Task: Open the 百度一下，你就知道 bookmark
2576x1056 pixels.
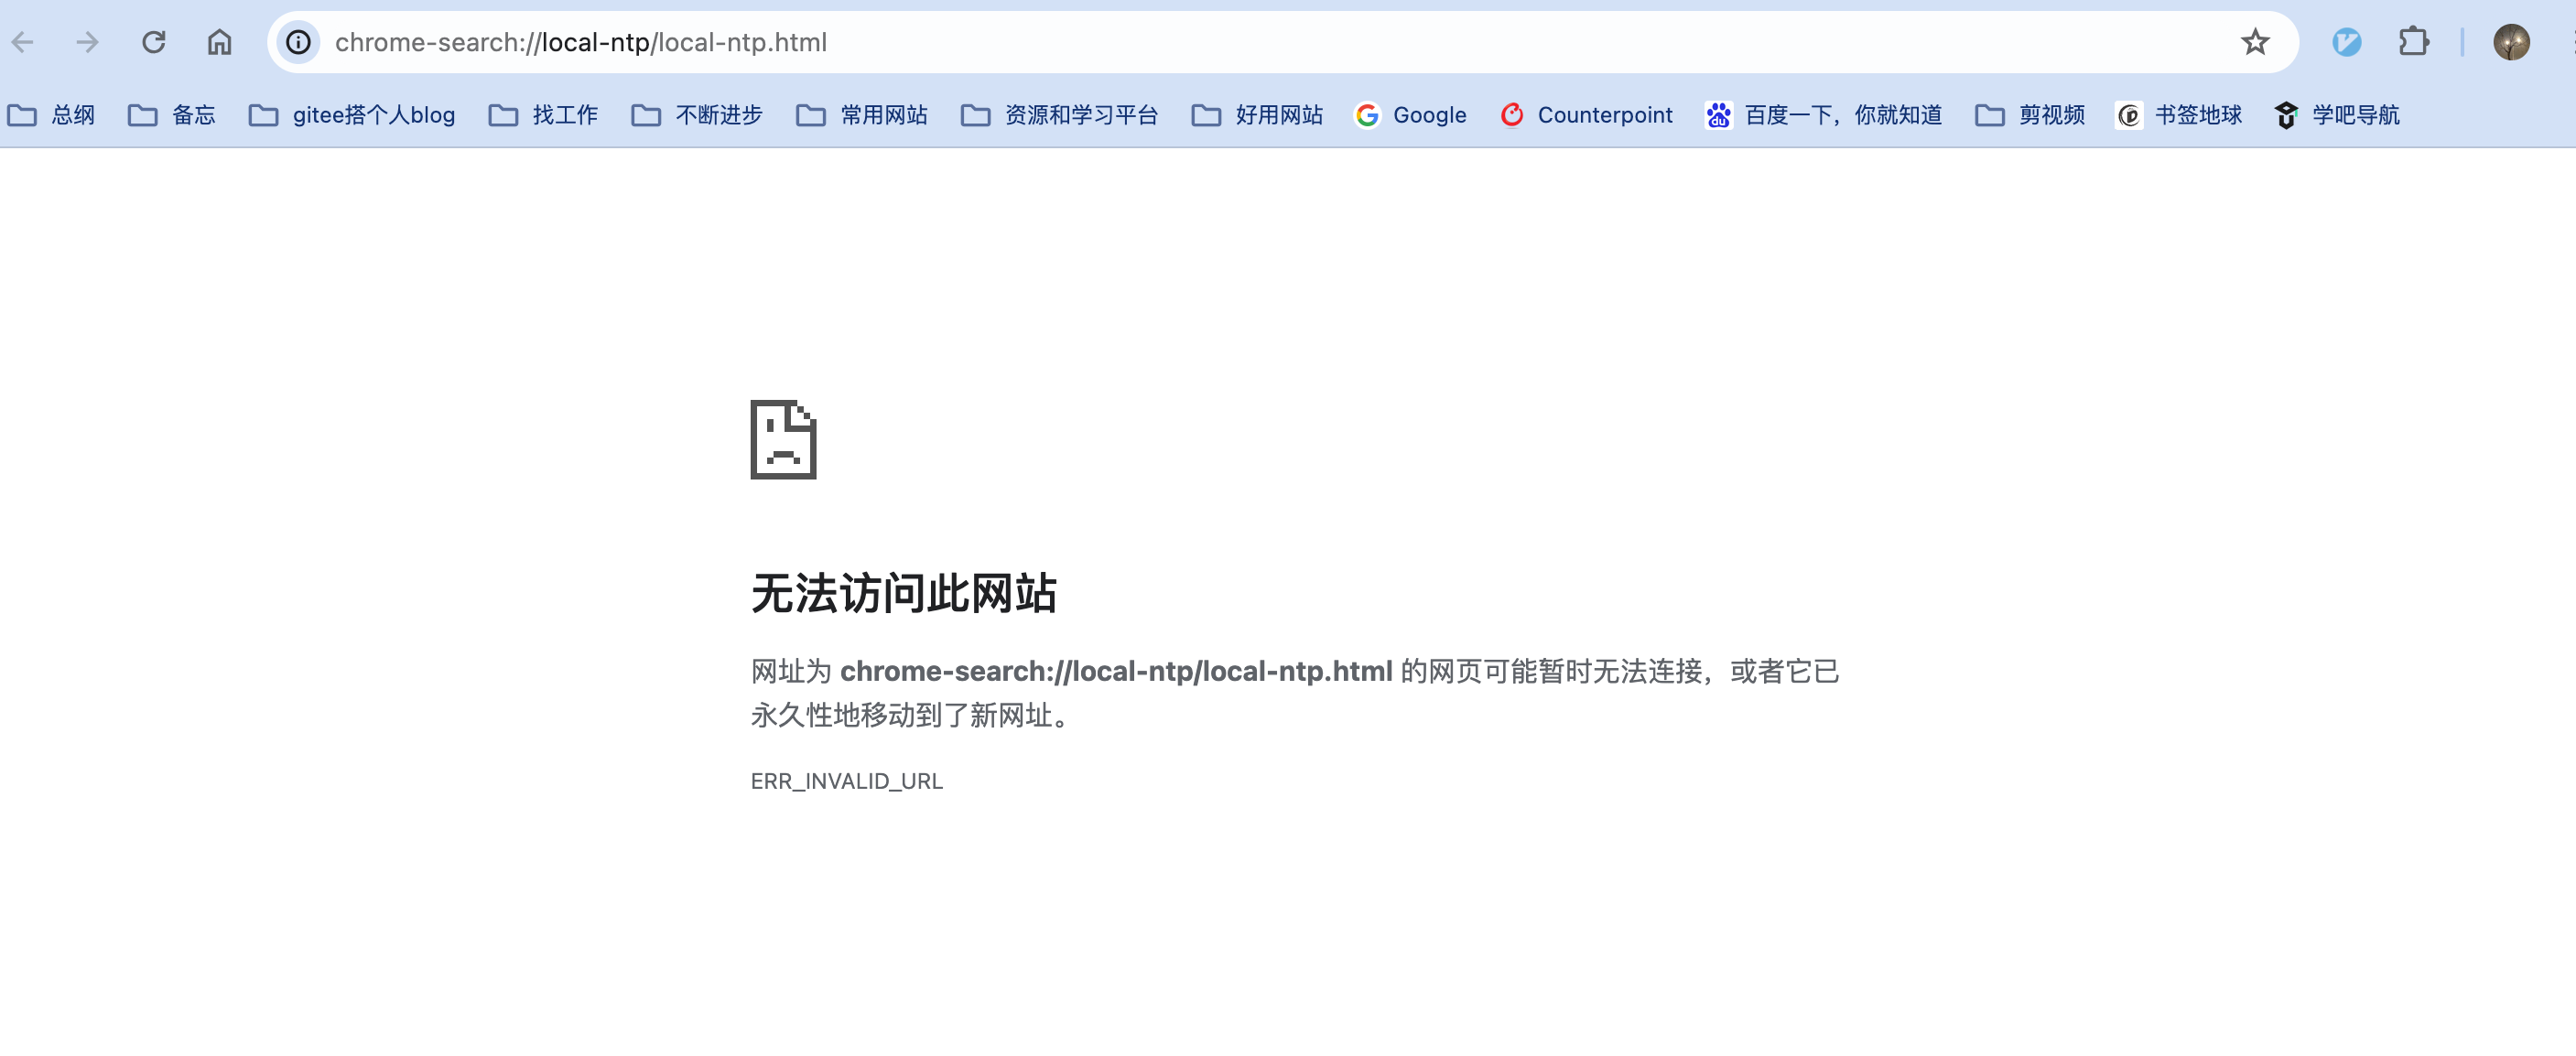Action: [x=1823, y=115]
